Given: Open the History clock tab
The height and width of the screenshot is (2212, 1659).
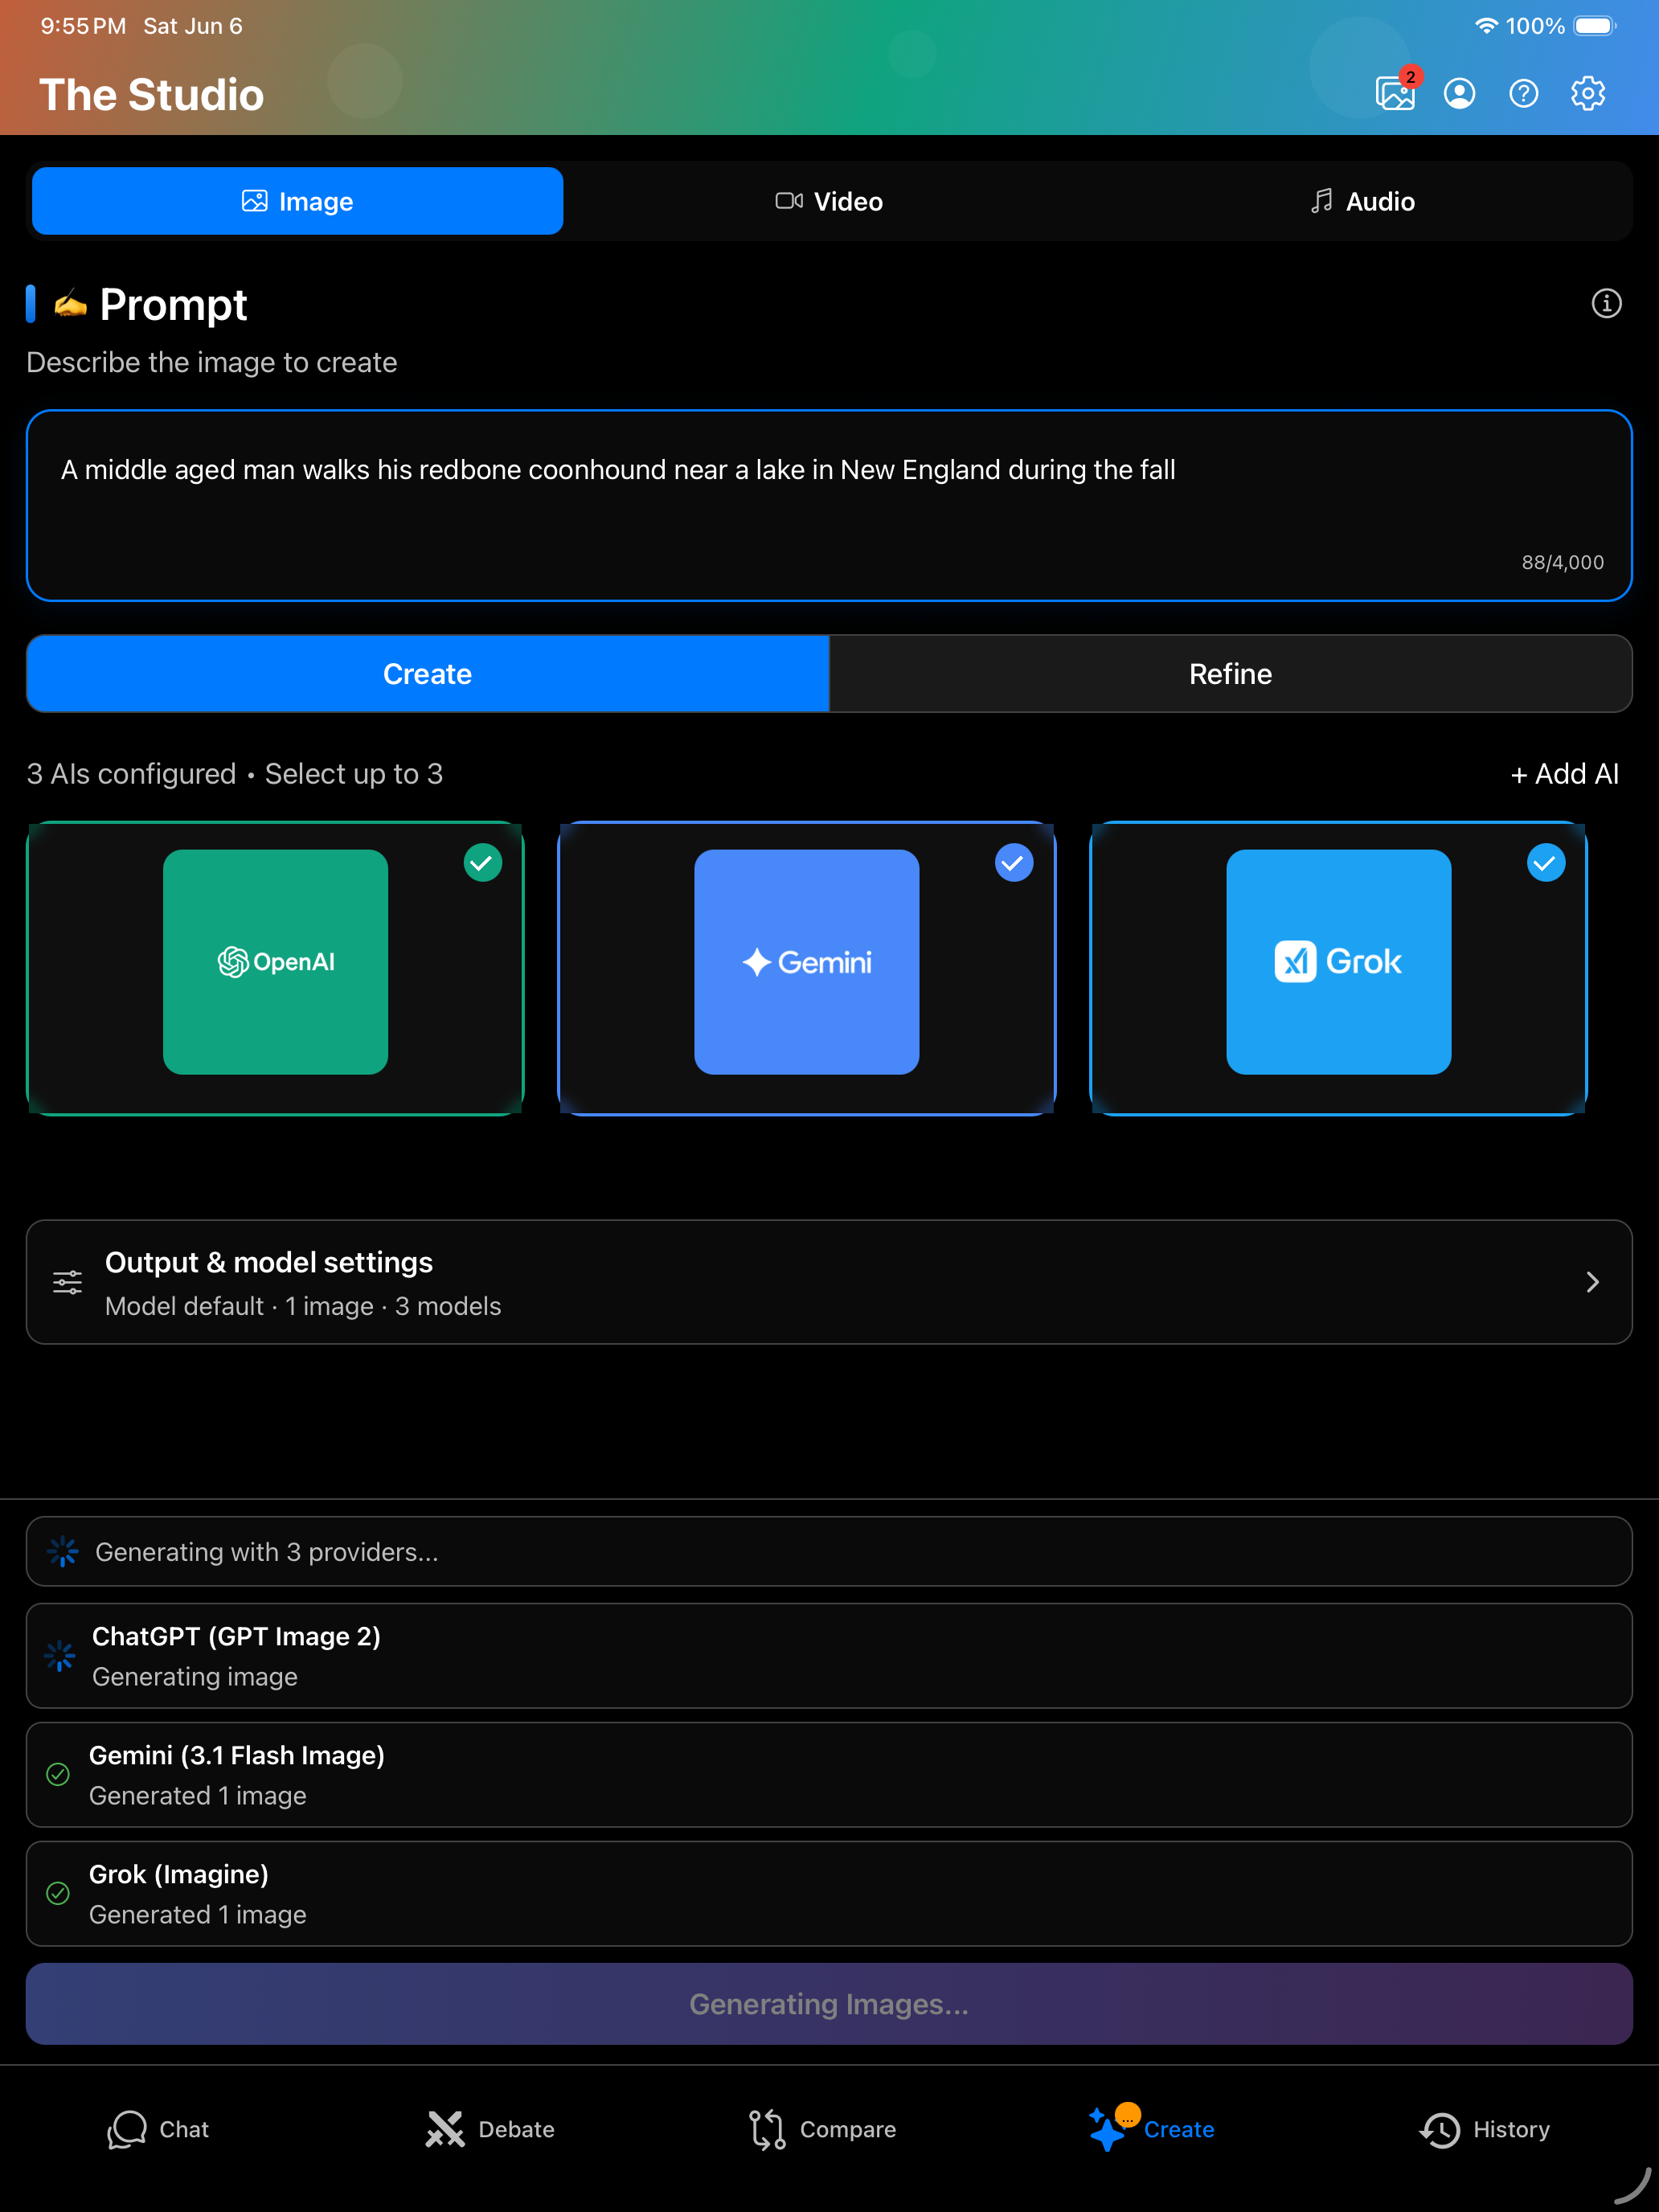Looking at the screenshot, I should 1484,2130.
